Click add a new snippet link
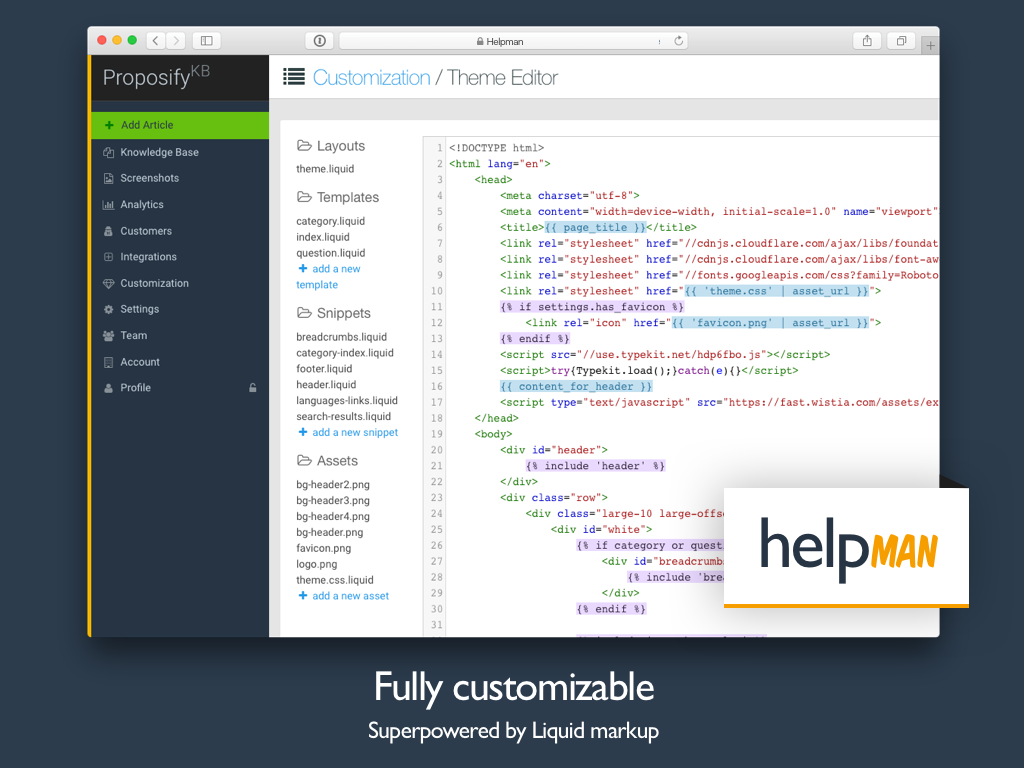This screenshot has height=768, width=1024. tap(348, 432)
